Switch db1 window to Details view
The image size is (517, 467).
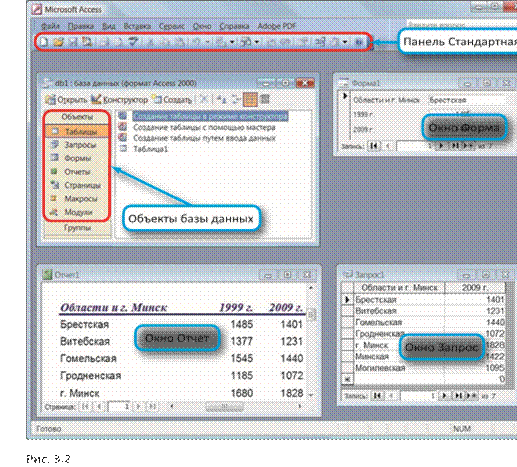tap(265, 99)
